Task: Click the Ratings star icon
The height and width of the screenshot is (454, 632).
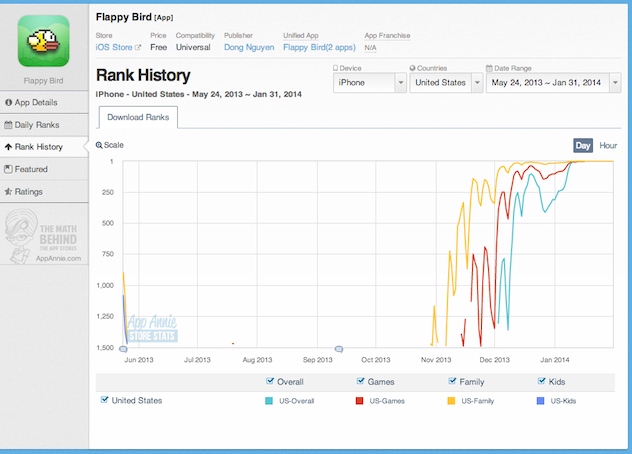Action: coord(8,192)
